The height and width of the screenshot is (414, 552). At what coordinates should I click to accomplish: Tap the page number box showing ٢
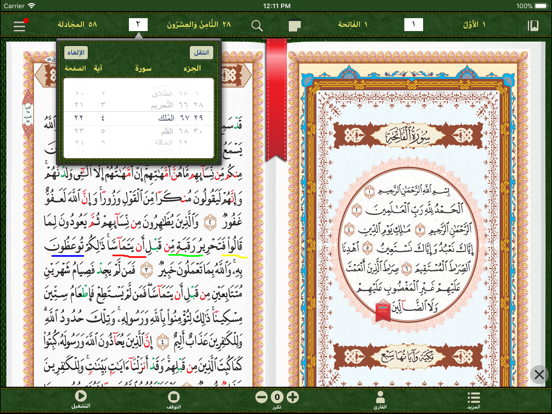click(138, 25)
